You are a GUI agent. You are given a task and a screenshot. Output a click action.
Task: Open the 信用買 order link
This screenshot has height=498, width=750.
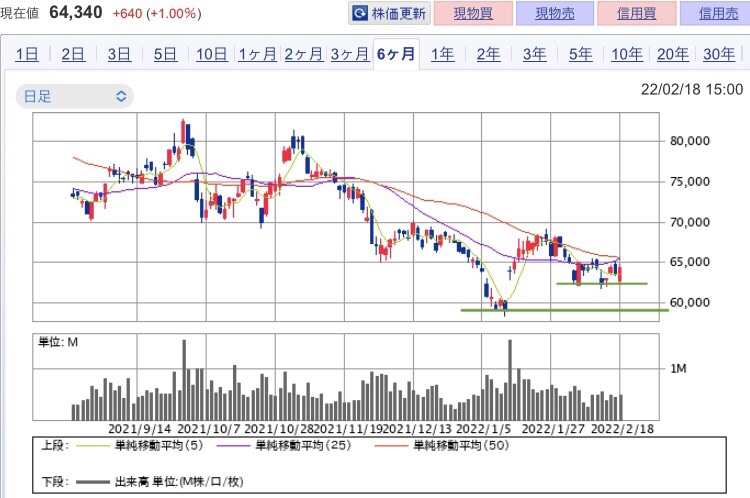tap(637, 13)
